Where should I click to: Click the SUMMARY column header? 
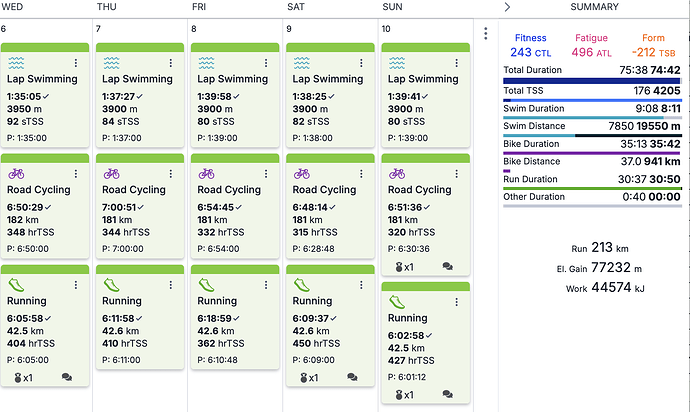[x=595, y=7]
